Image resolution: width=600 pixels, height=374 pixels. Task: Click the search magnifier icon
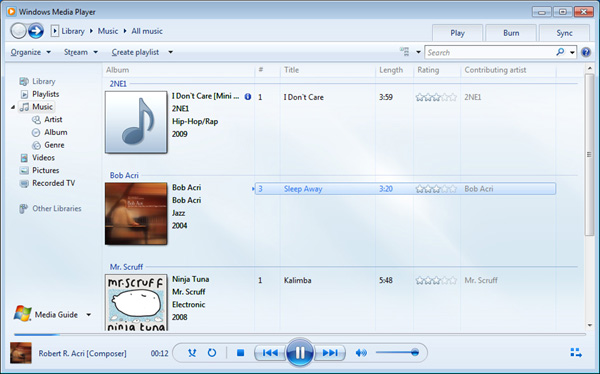[x=560, y=52]
